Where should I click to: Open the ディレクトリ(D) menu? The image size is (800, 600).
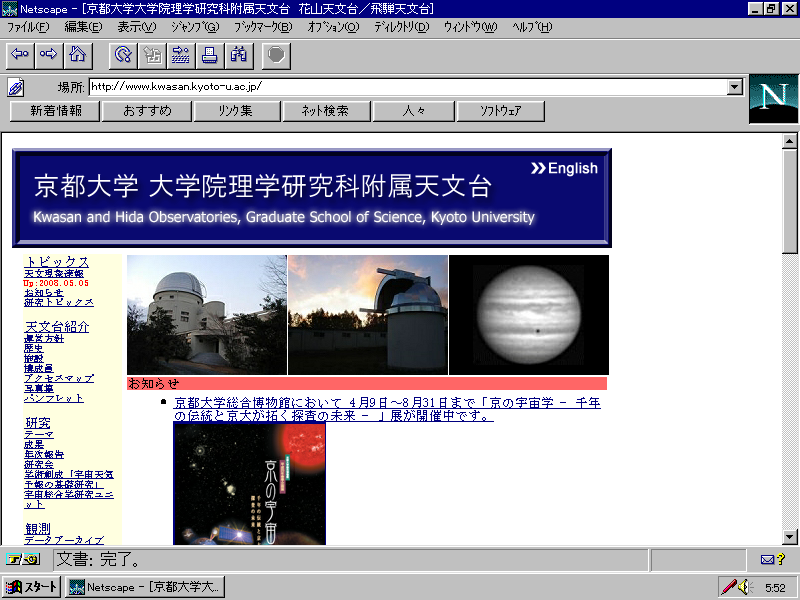(402, 27)
